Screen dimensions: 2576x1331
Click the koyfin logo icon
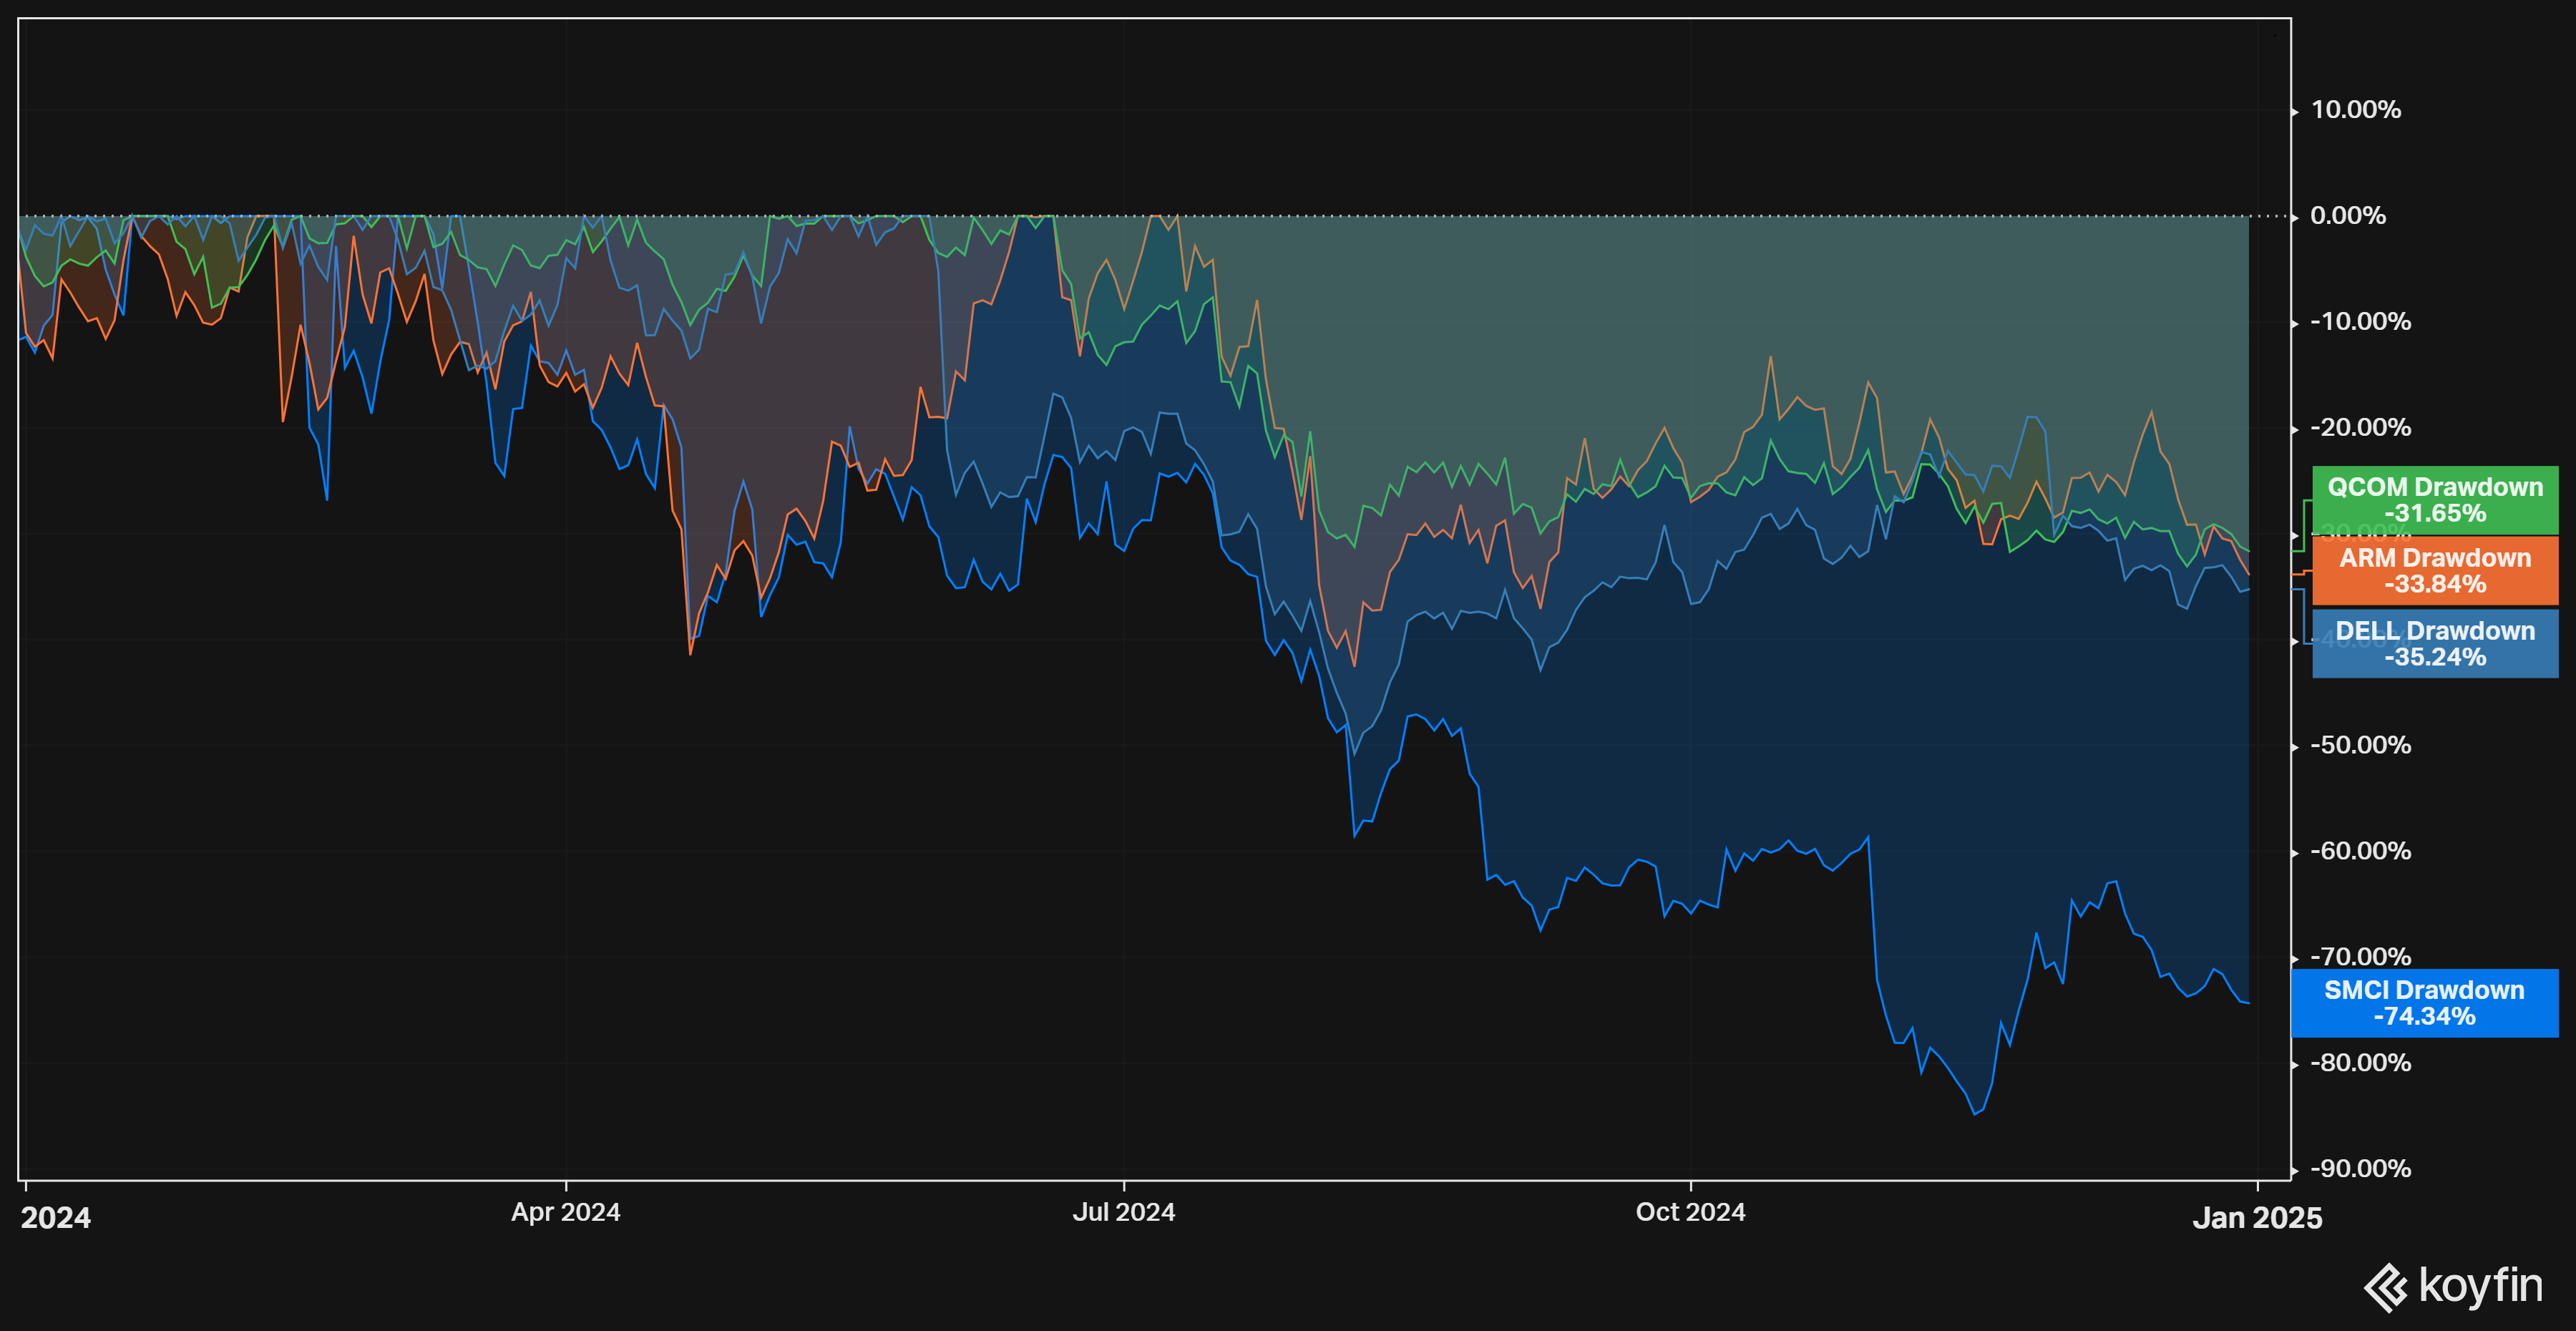tap(2386, 1287)
